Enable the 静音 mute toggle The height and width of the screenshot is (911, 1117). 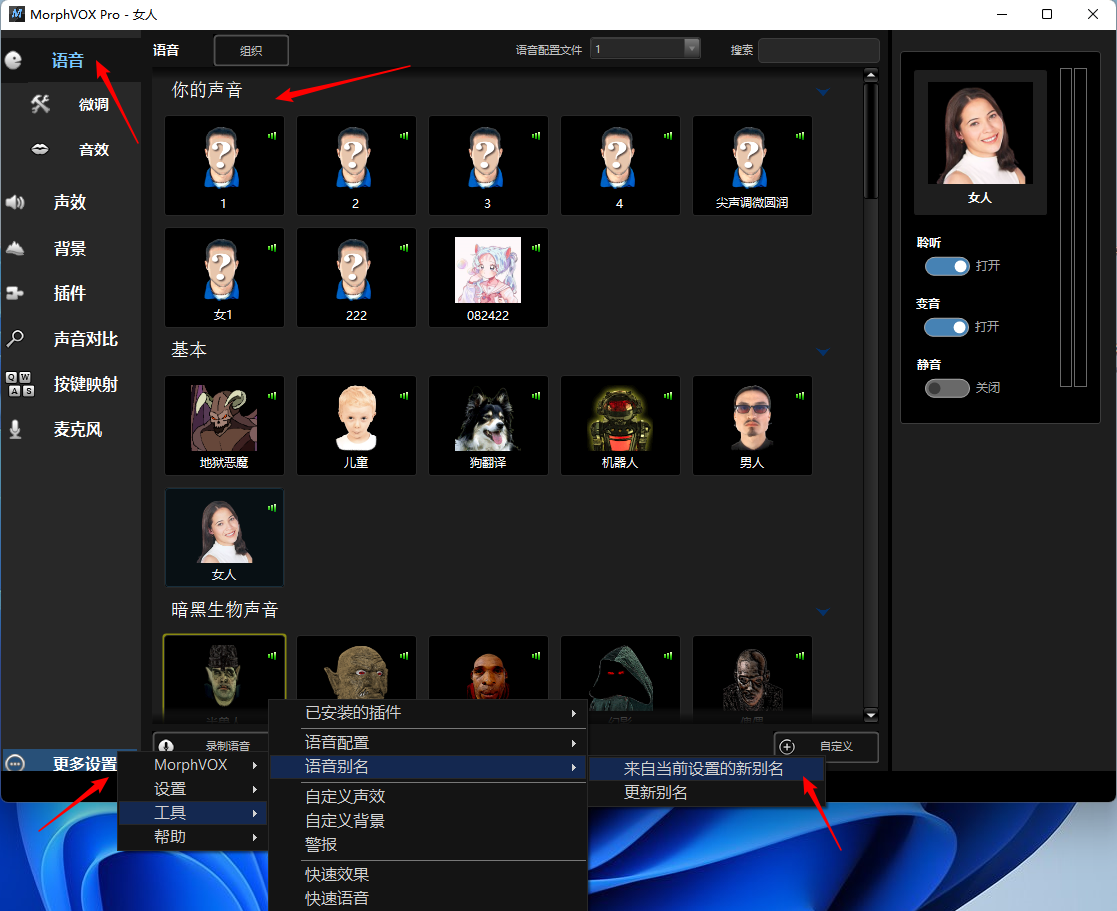946,388
